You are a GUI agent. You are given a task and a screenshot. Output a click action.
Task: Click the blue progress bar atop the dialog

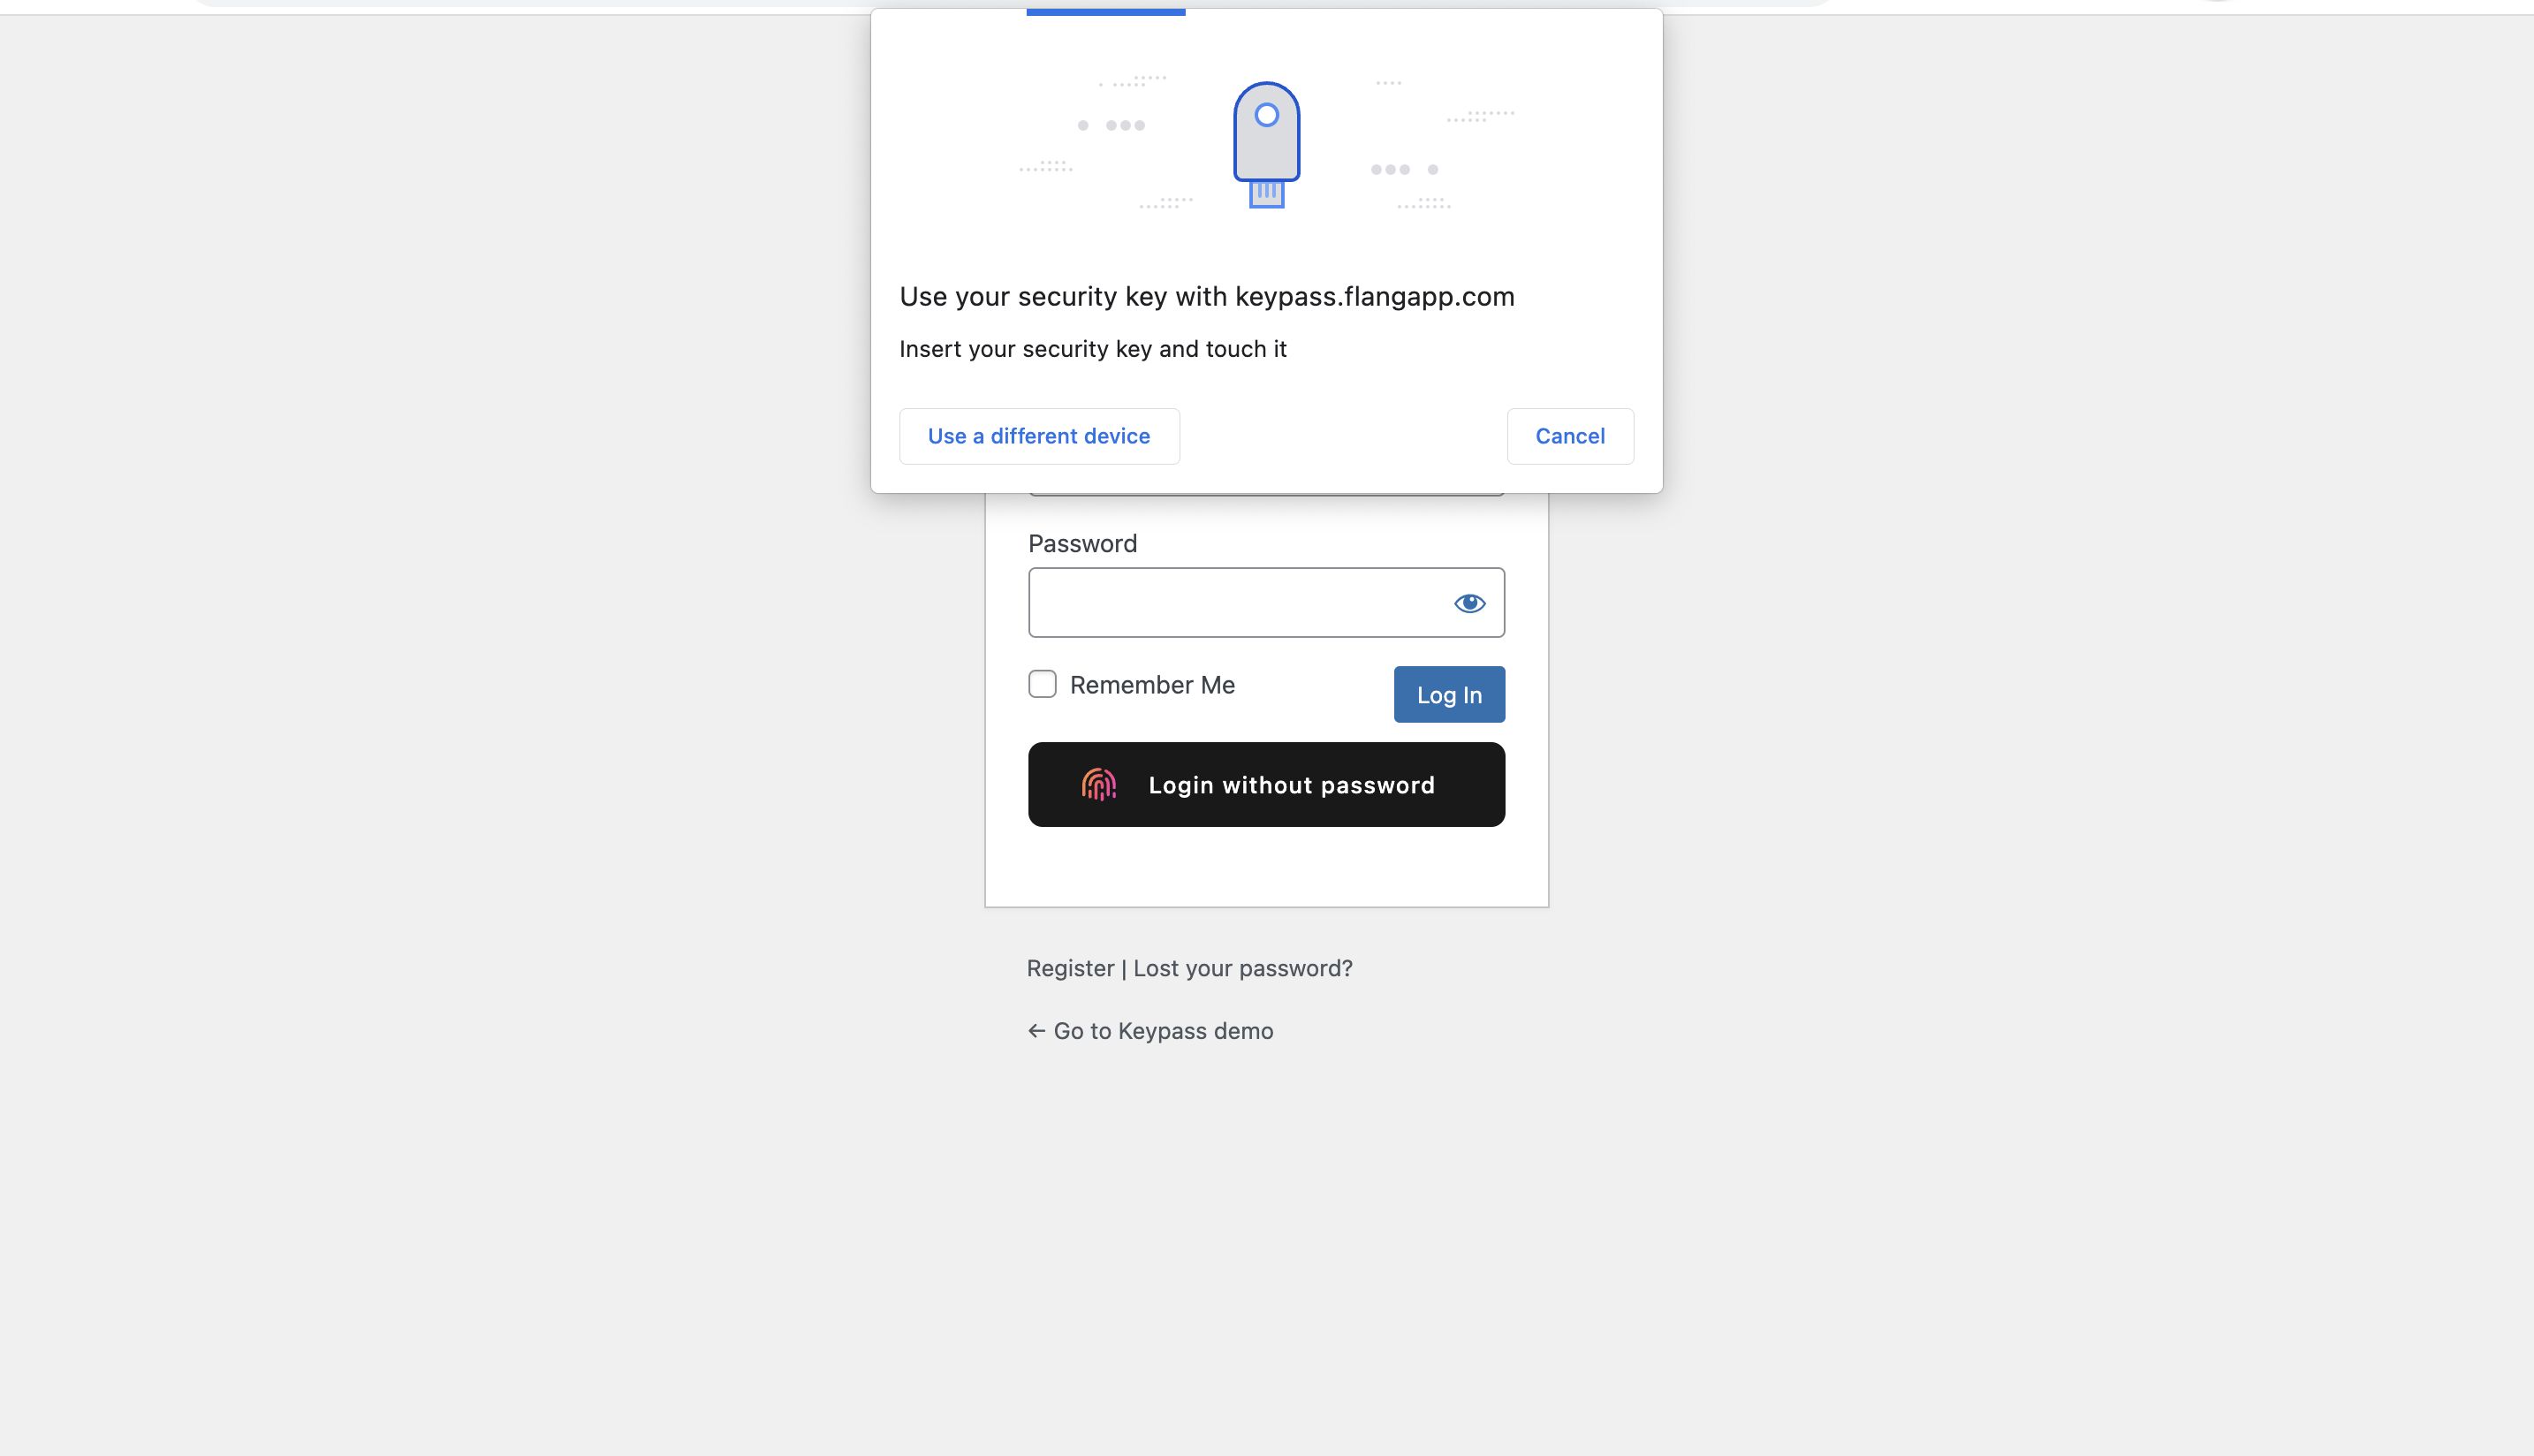[x=1106, y=12]
